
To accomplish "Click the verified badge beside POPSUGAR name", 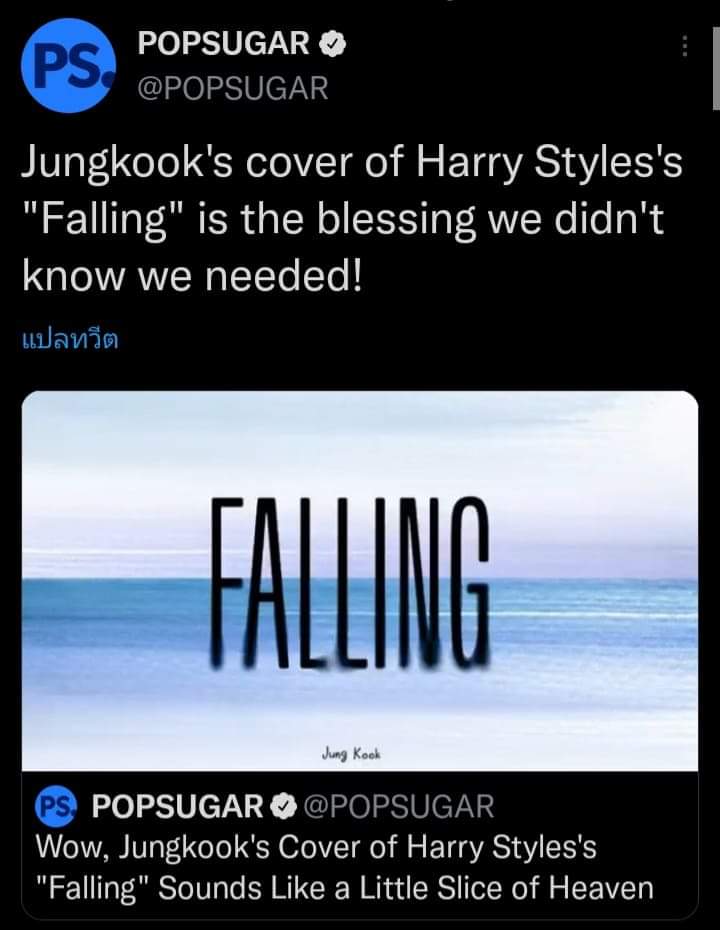I will tap(333, 44).
